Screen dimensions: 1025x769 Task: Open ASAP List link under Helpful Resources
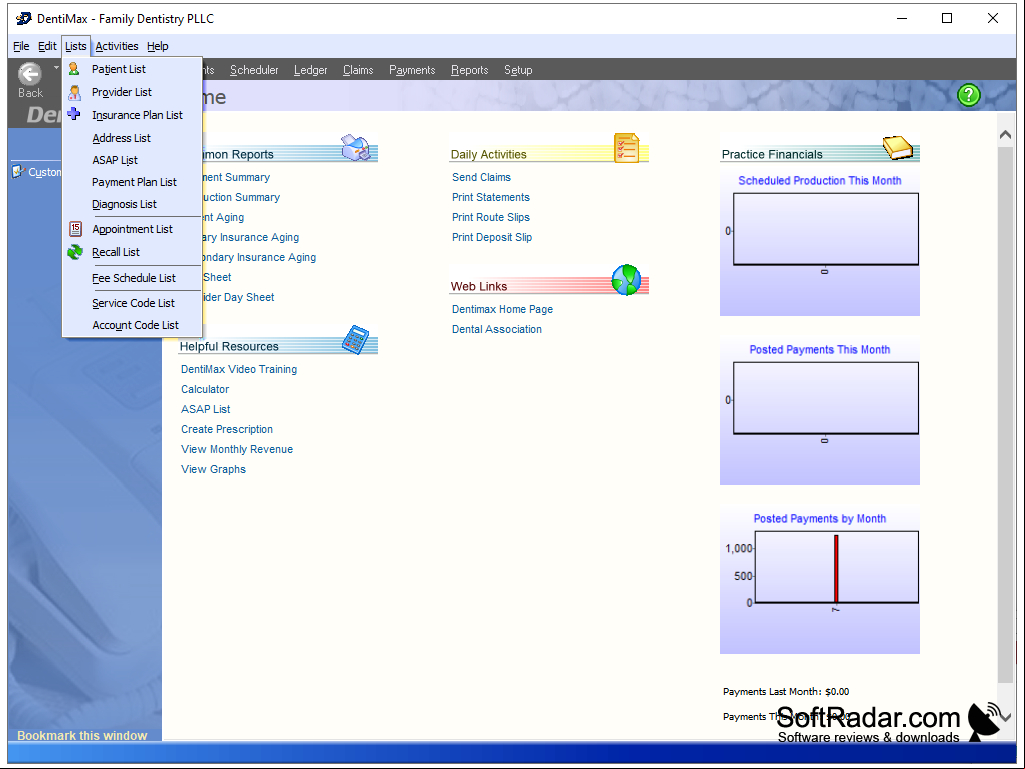pyautogui.click(x=206, y=409)
